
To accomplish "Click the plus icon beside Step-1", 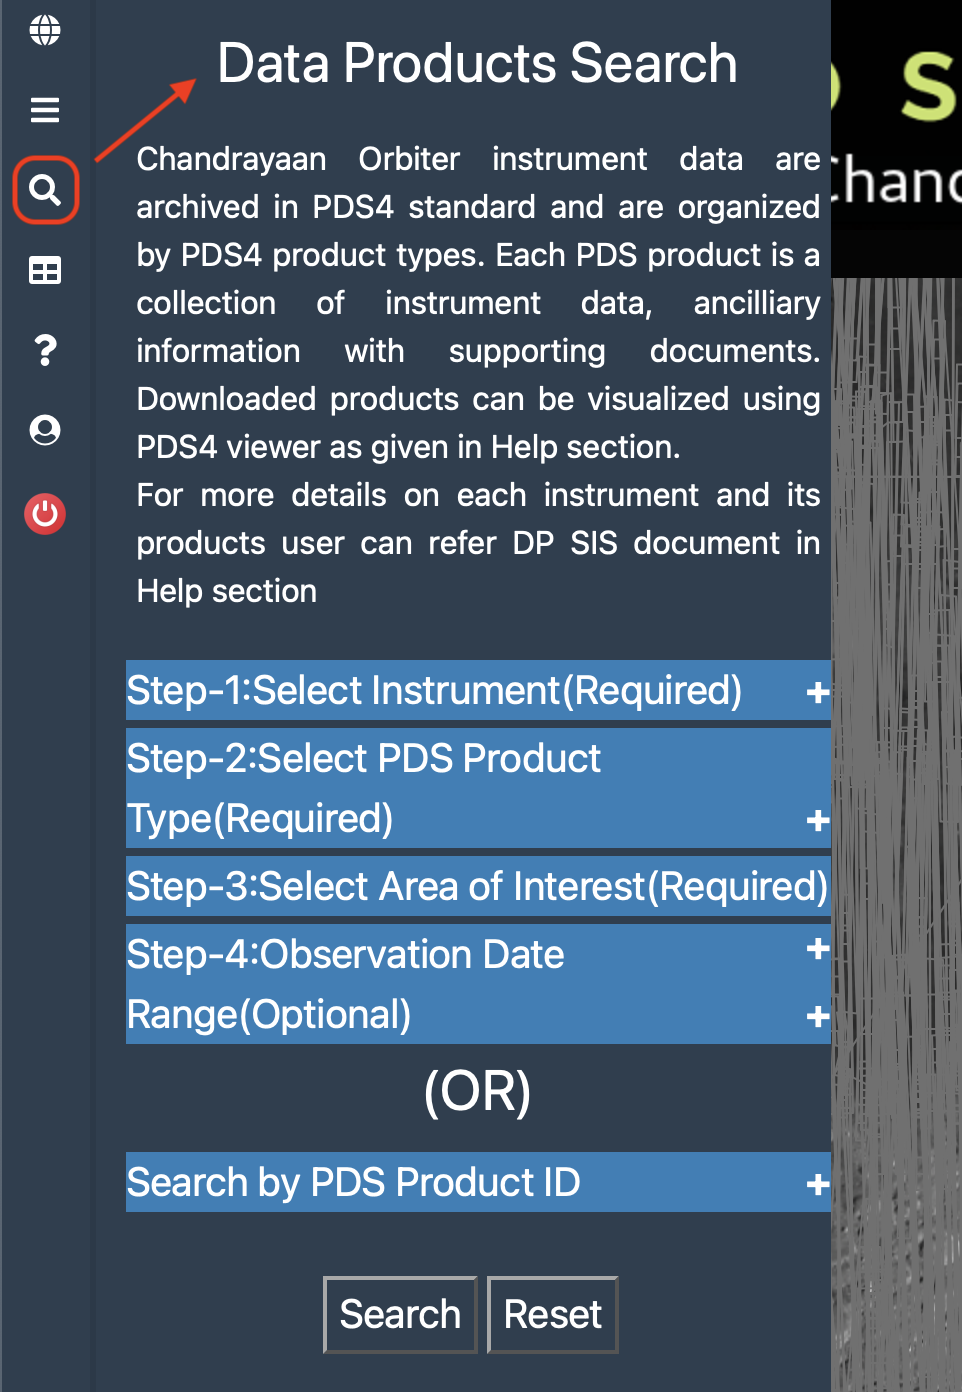I will [x=817, y=691].
